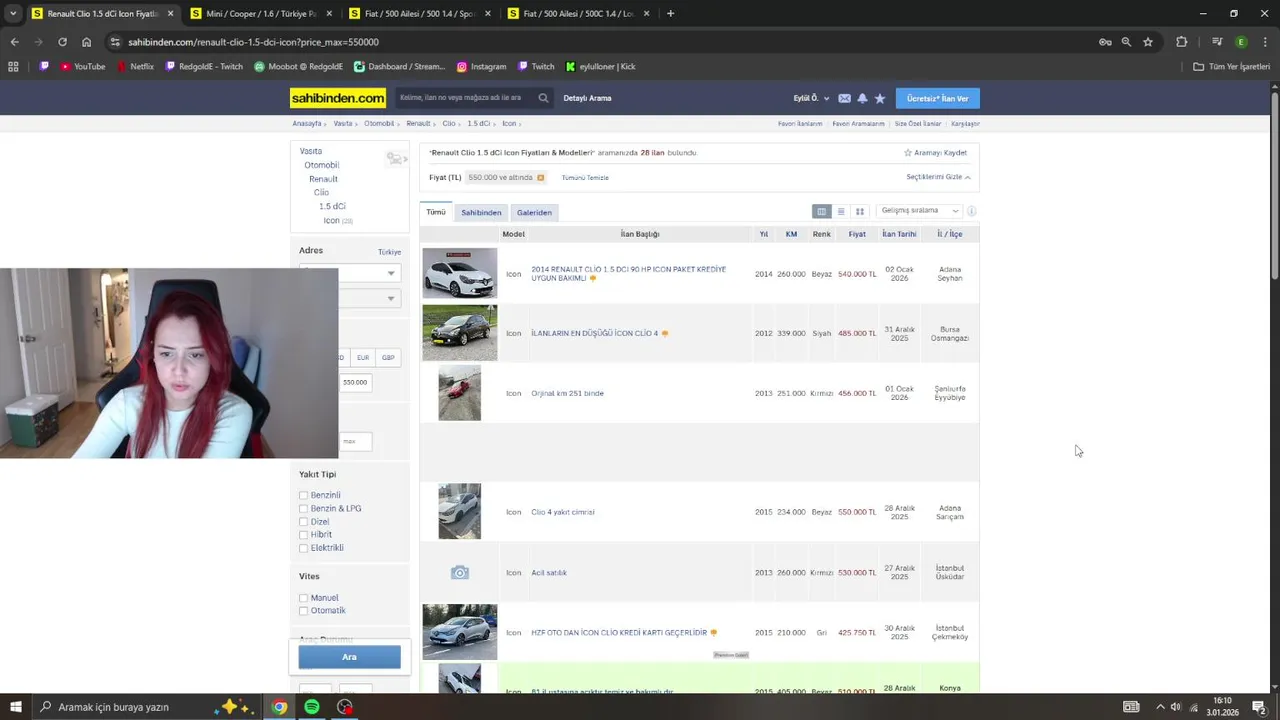Switch to Fiat 500 1.4 Sport browser tab
The image size is (1280, 720).
coord(418,14)
